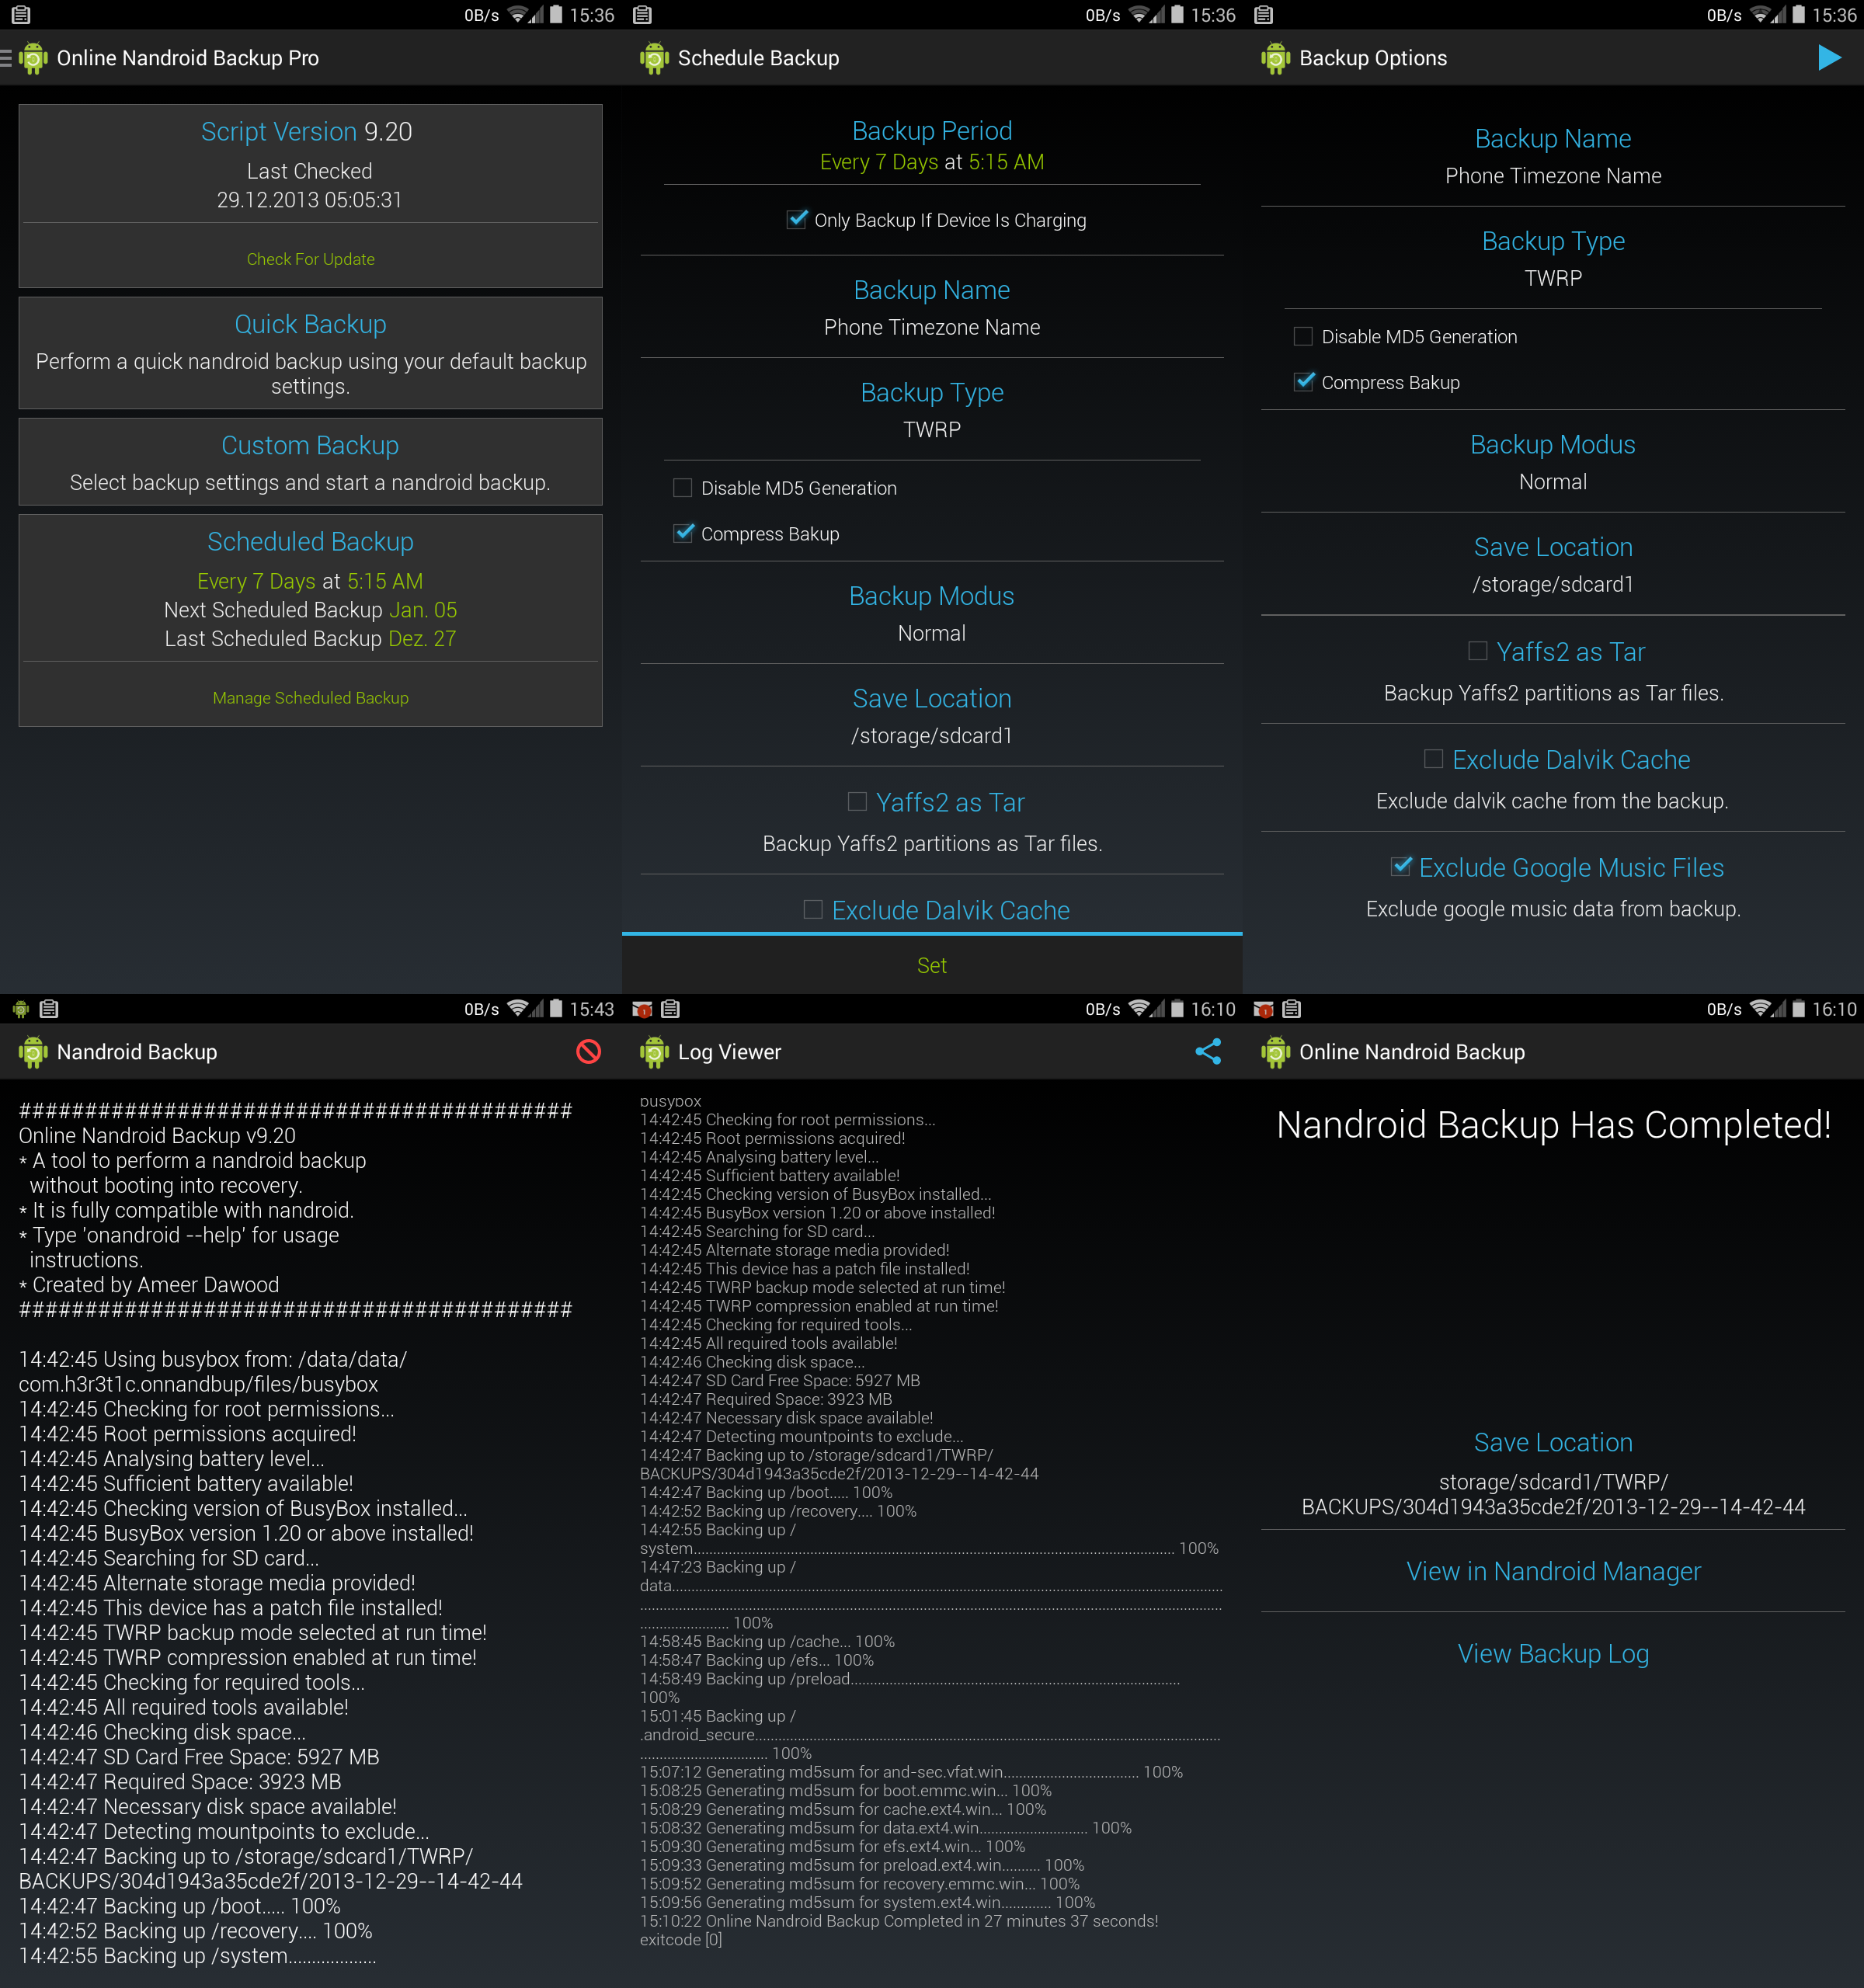Select the 'Created by Ameer Dawood' line
The image size is (1864, 1988).
[149, 1285]
